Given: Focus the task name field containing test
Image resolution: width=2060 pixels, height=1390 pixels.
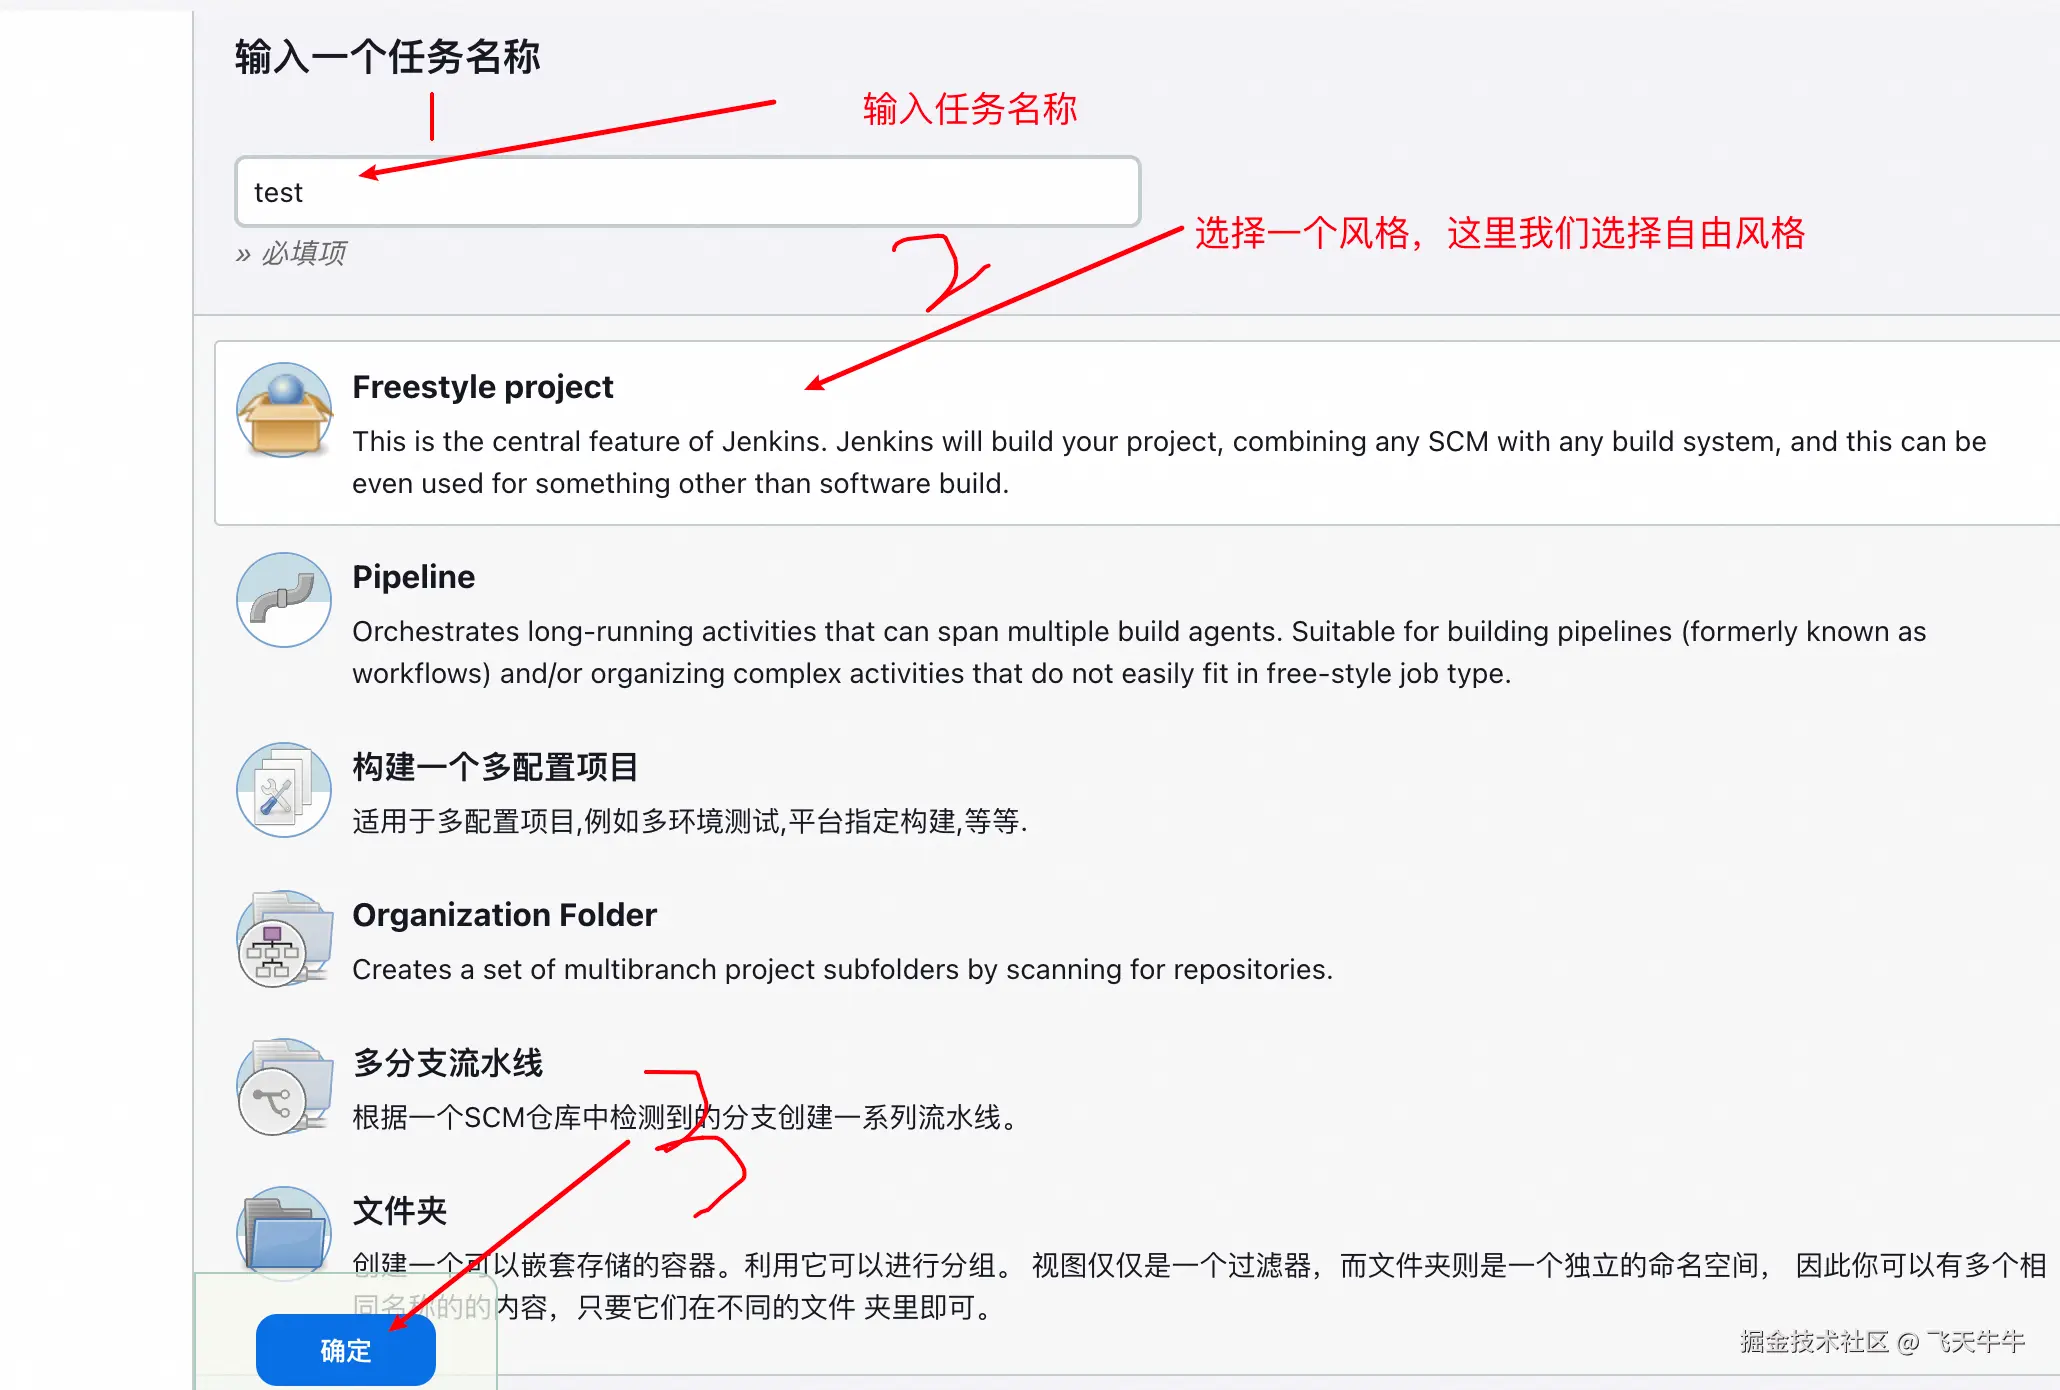Looking at the screenshot, I should point(687,192).
